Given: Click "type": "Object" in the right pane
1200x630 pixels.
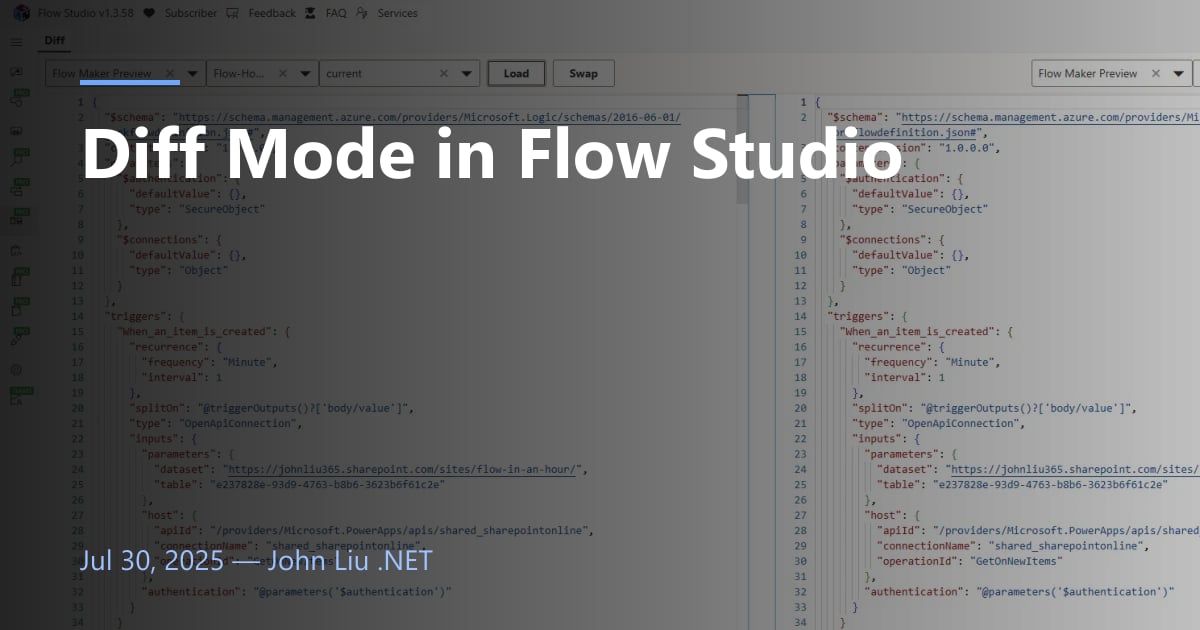Looking at the screenshot, I should 901,270.
